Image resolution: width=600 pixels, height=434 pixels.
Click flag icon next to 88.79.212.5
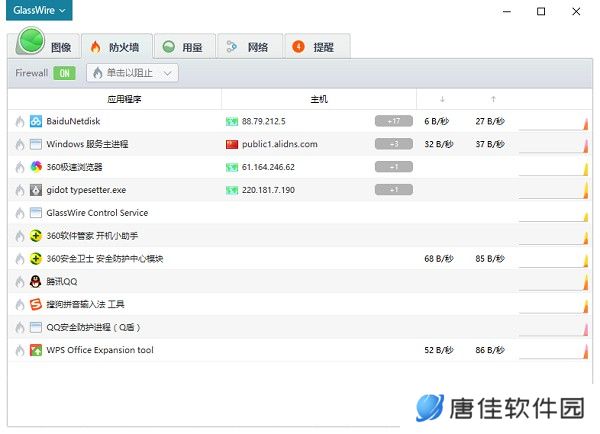pyautogui.click(x=232, y=122)
